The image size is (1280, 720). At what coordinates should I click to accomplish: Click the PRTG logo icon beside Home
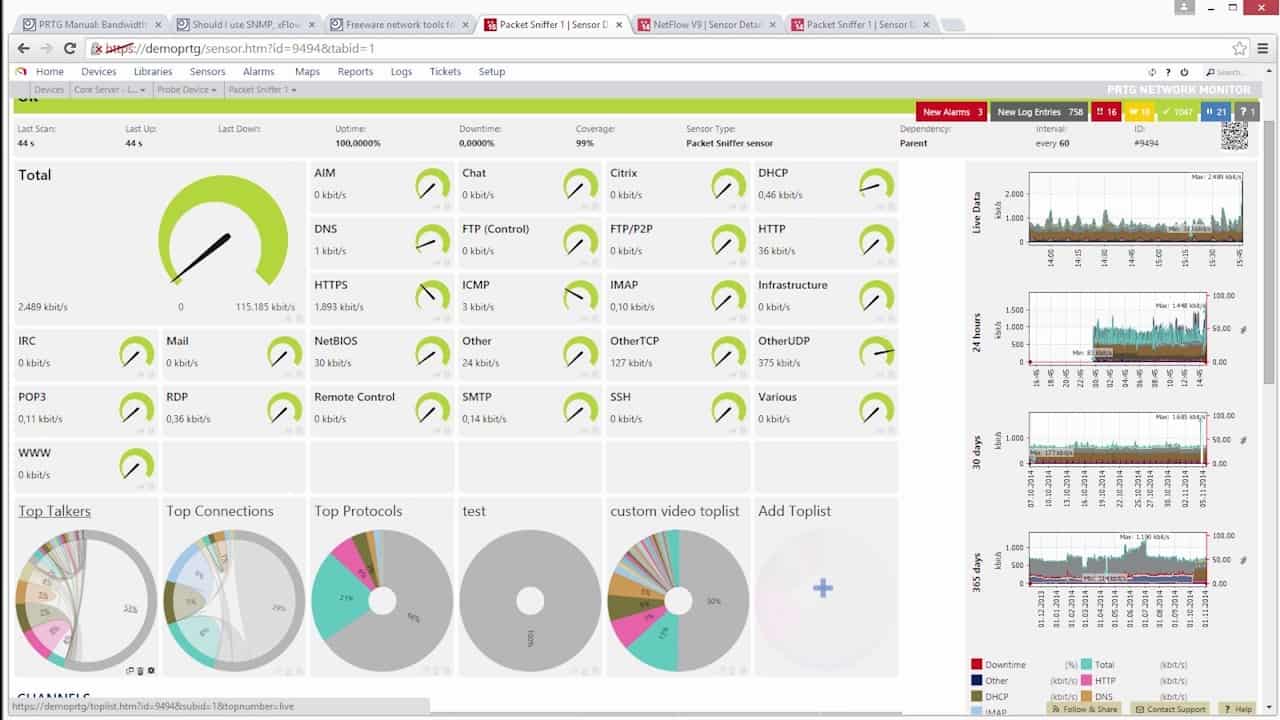[x=21, y=71]
